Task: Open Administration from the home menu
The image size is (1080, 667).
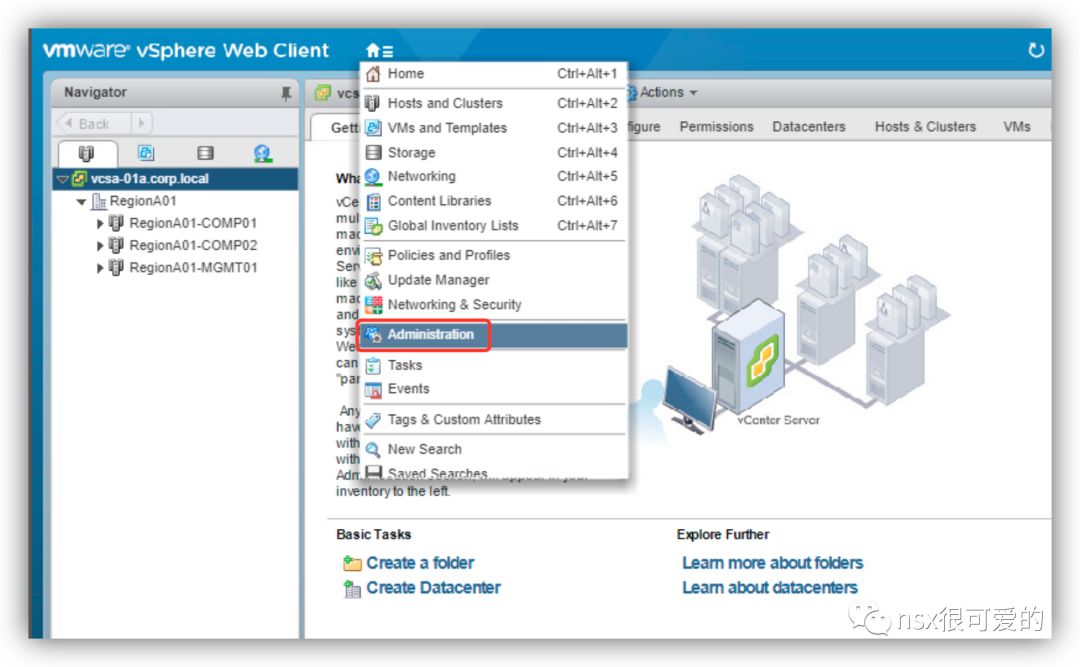Action: click(493, 335)
